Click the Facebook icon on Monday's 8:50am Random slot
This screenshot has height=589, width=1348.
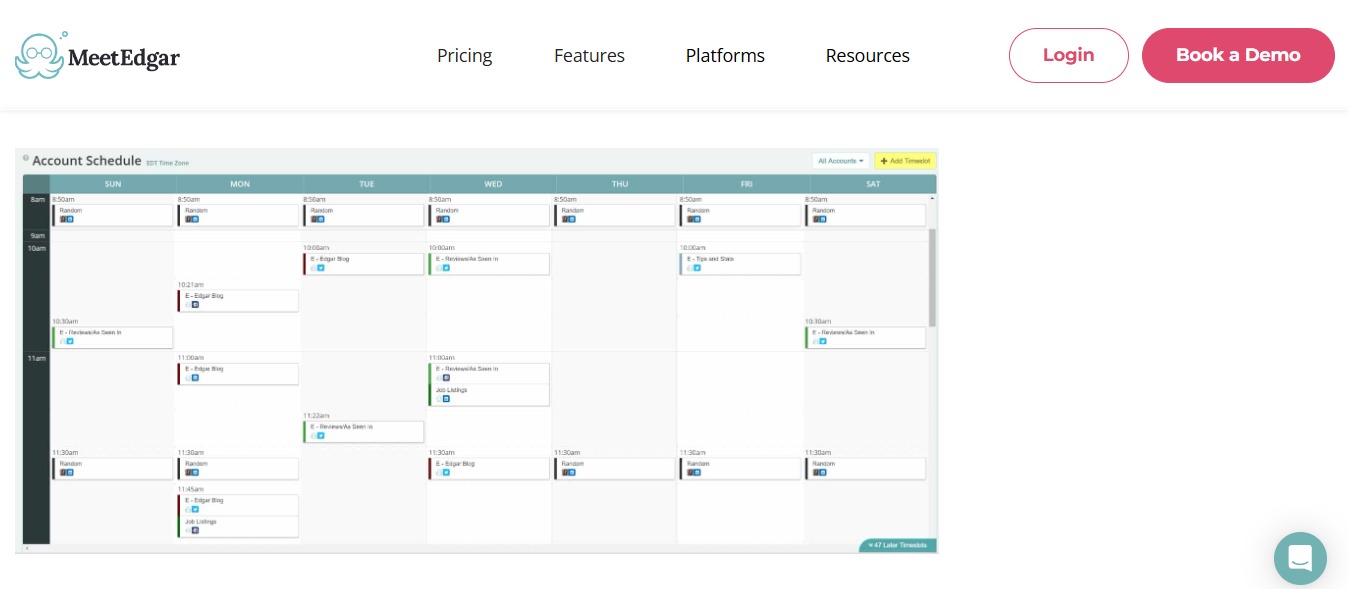(188, 219)
